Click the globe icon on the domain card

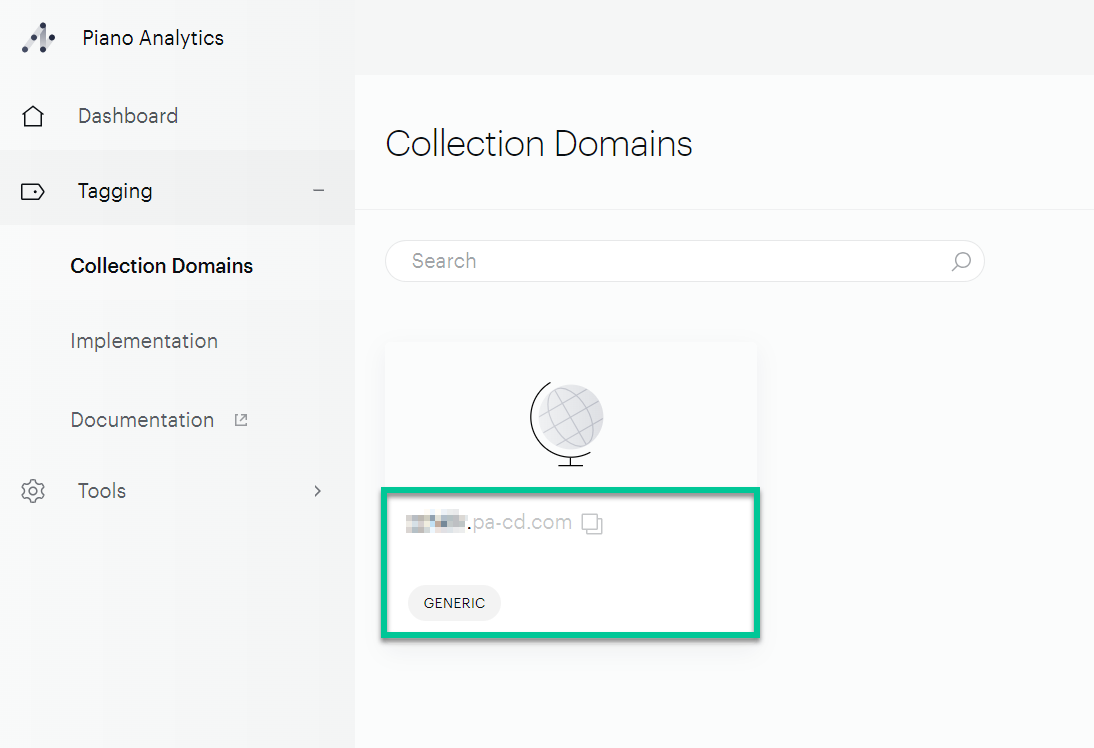coord(569,420)
